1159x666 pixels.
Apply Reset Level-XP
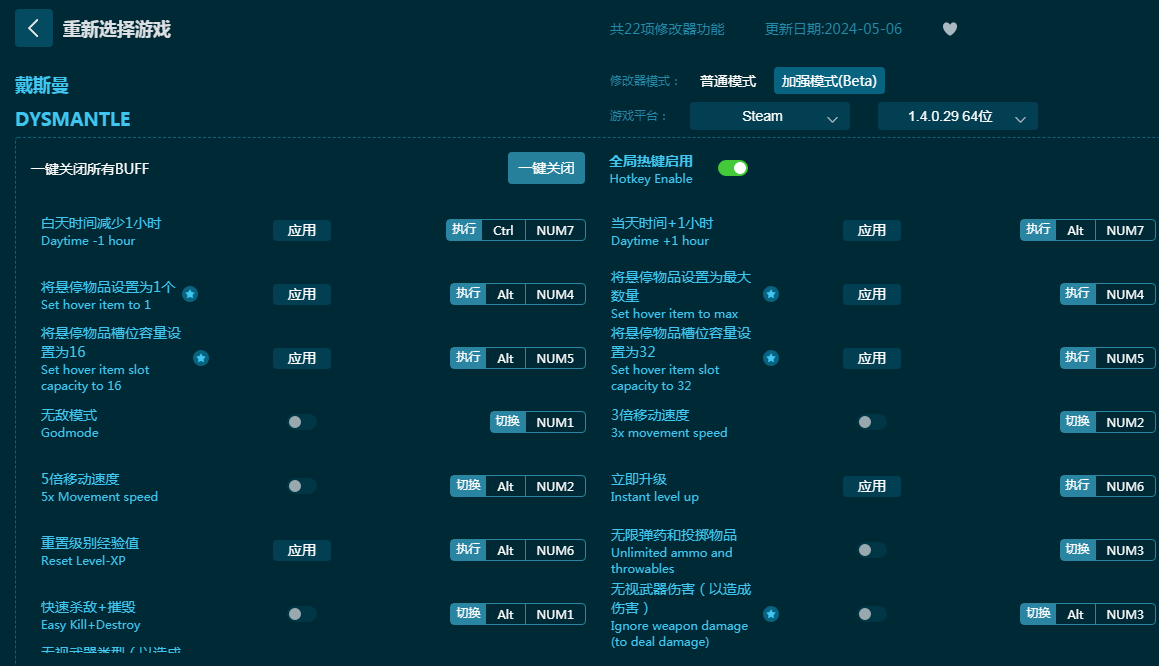click(302, 550)
